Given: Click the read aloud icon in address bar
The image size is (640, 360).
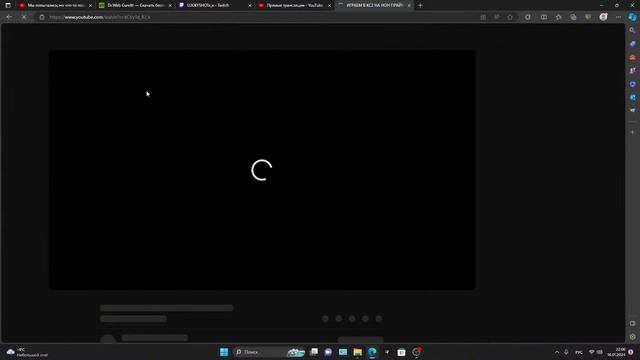Looking at the screenshot, I should coord(496,17).
